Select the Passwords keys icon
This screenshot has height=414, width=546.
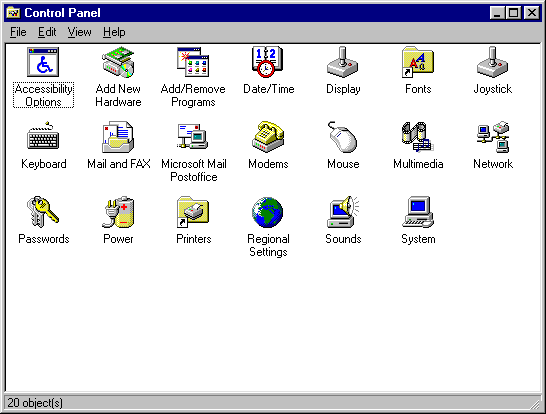click(43, 212)
